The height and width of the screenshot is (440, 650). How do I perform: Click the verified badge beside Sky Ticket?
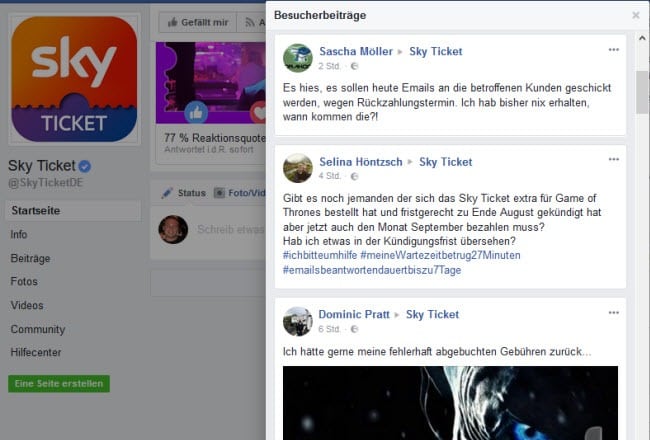coord(85,166)
